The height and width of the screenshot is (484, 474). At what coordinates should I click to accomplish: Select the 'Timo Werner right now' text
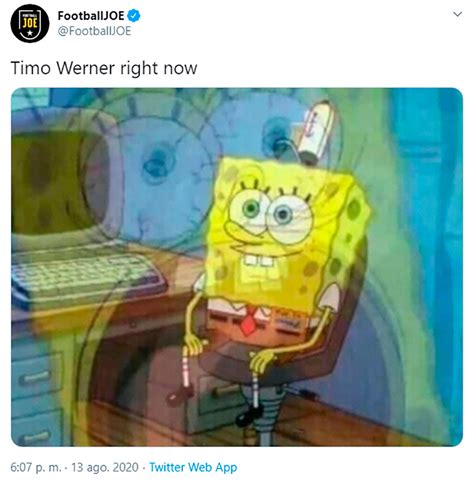coord(104,68)
